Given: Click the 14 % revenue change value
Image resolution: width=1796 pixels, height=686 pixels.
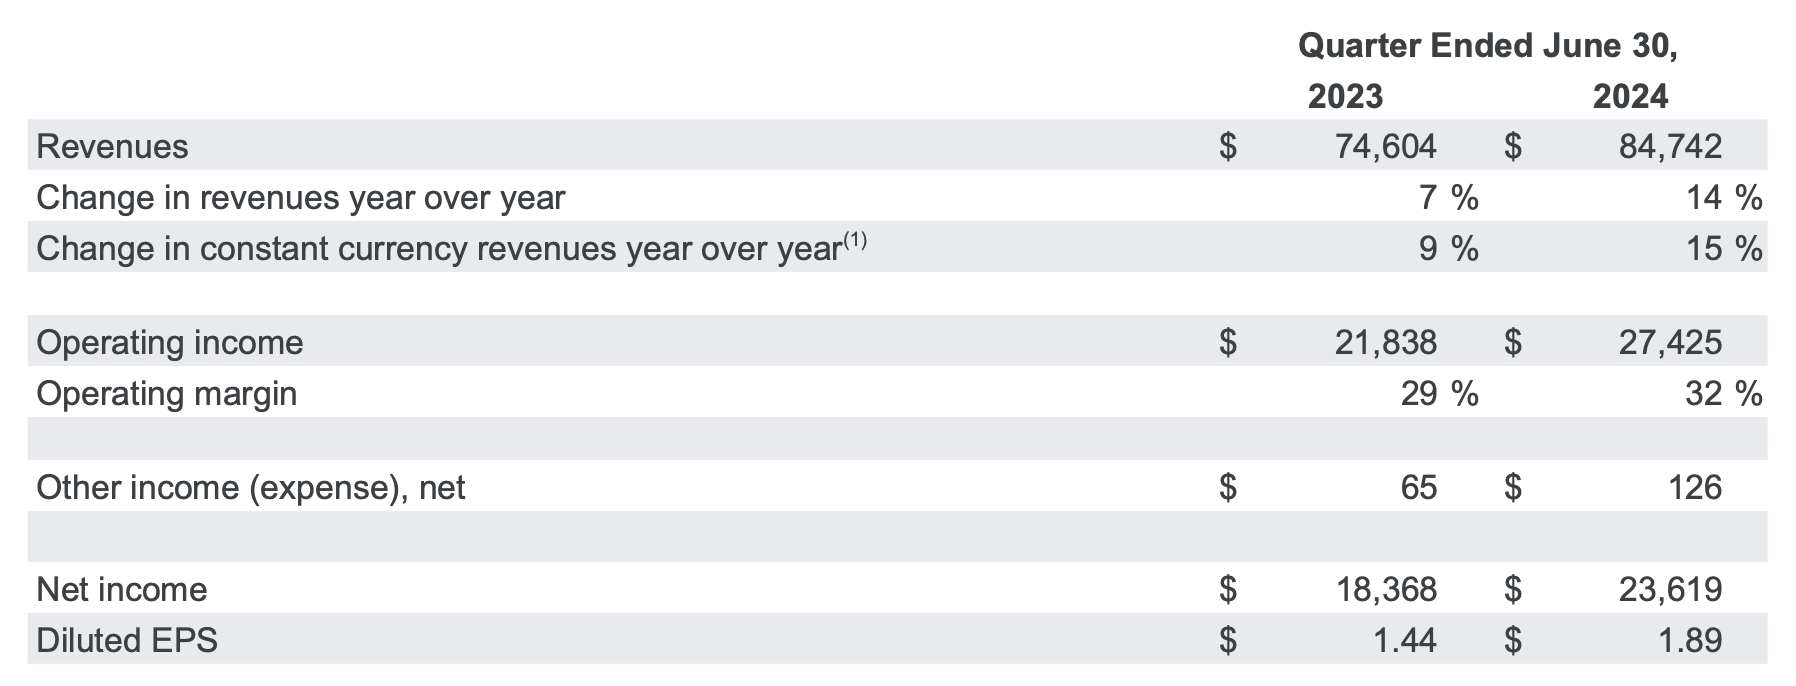Looking at the screenshot, I should (1723, 198).
